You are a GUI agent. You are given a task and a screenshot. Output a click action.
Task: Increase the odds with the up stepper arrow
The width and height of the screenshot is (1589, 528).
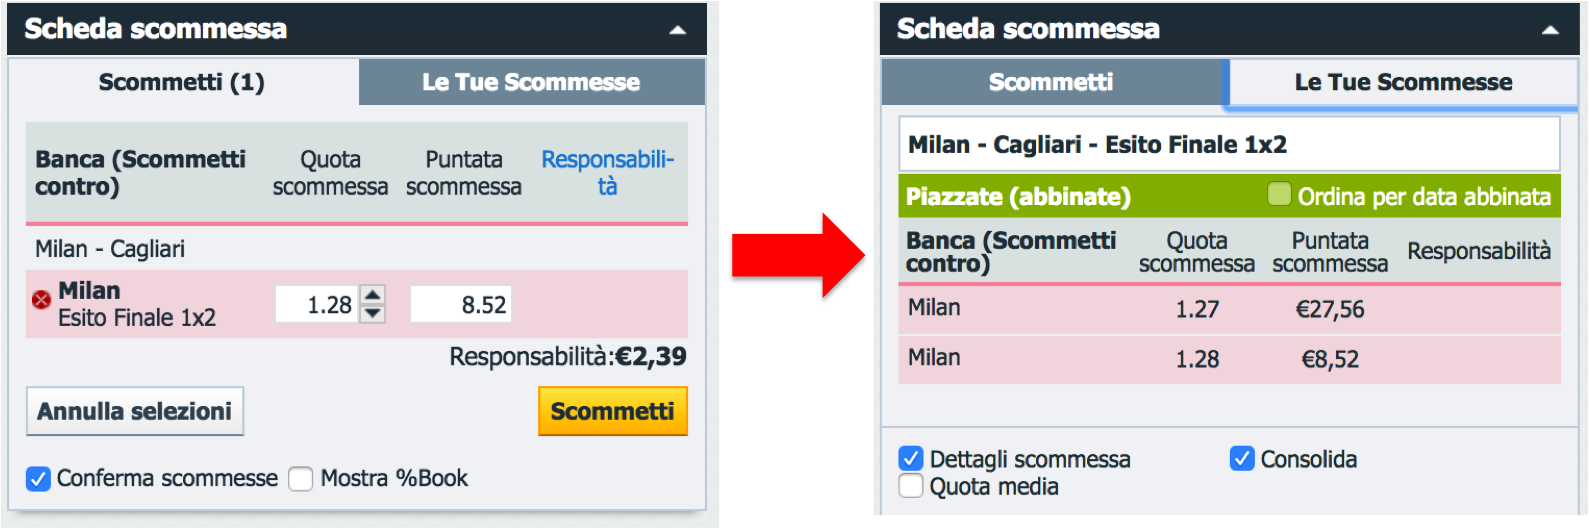click(372, 294)
